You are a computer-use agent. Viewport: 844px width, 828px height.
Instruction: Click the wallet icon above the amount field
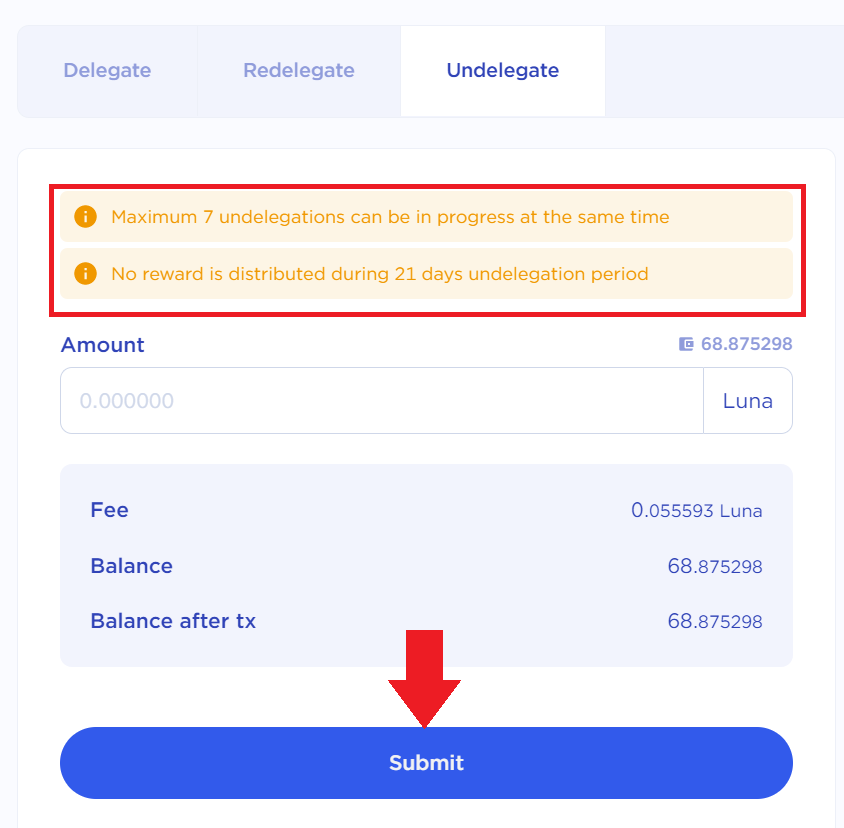point(686,344)
